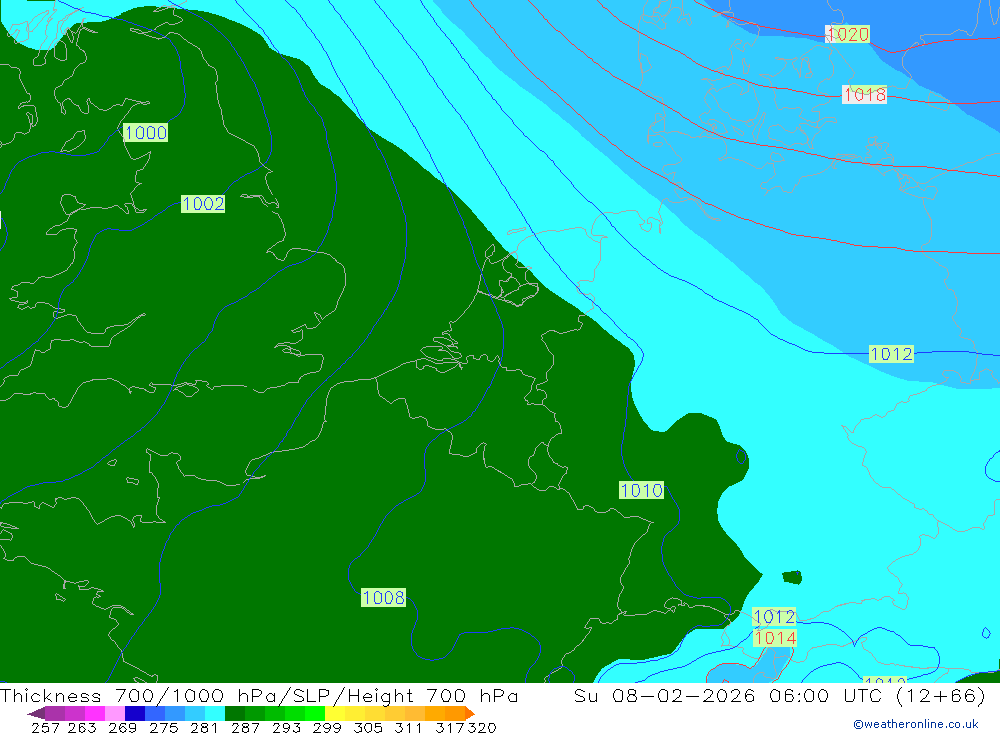
Task: Click the navy blue legend swatch
Action: click(x=135, y=713)
